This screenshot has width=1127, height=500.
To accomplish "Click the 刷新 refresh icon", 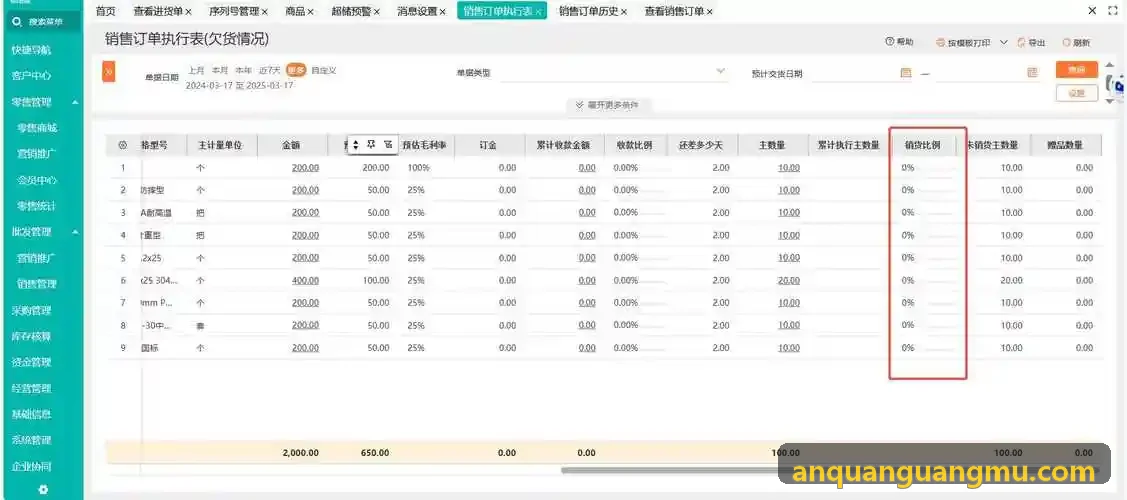I will (x=1066, y=42).
